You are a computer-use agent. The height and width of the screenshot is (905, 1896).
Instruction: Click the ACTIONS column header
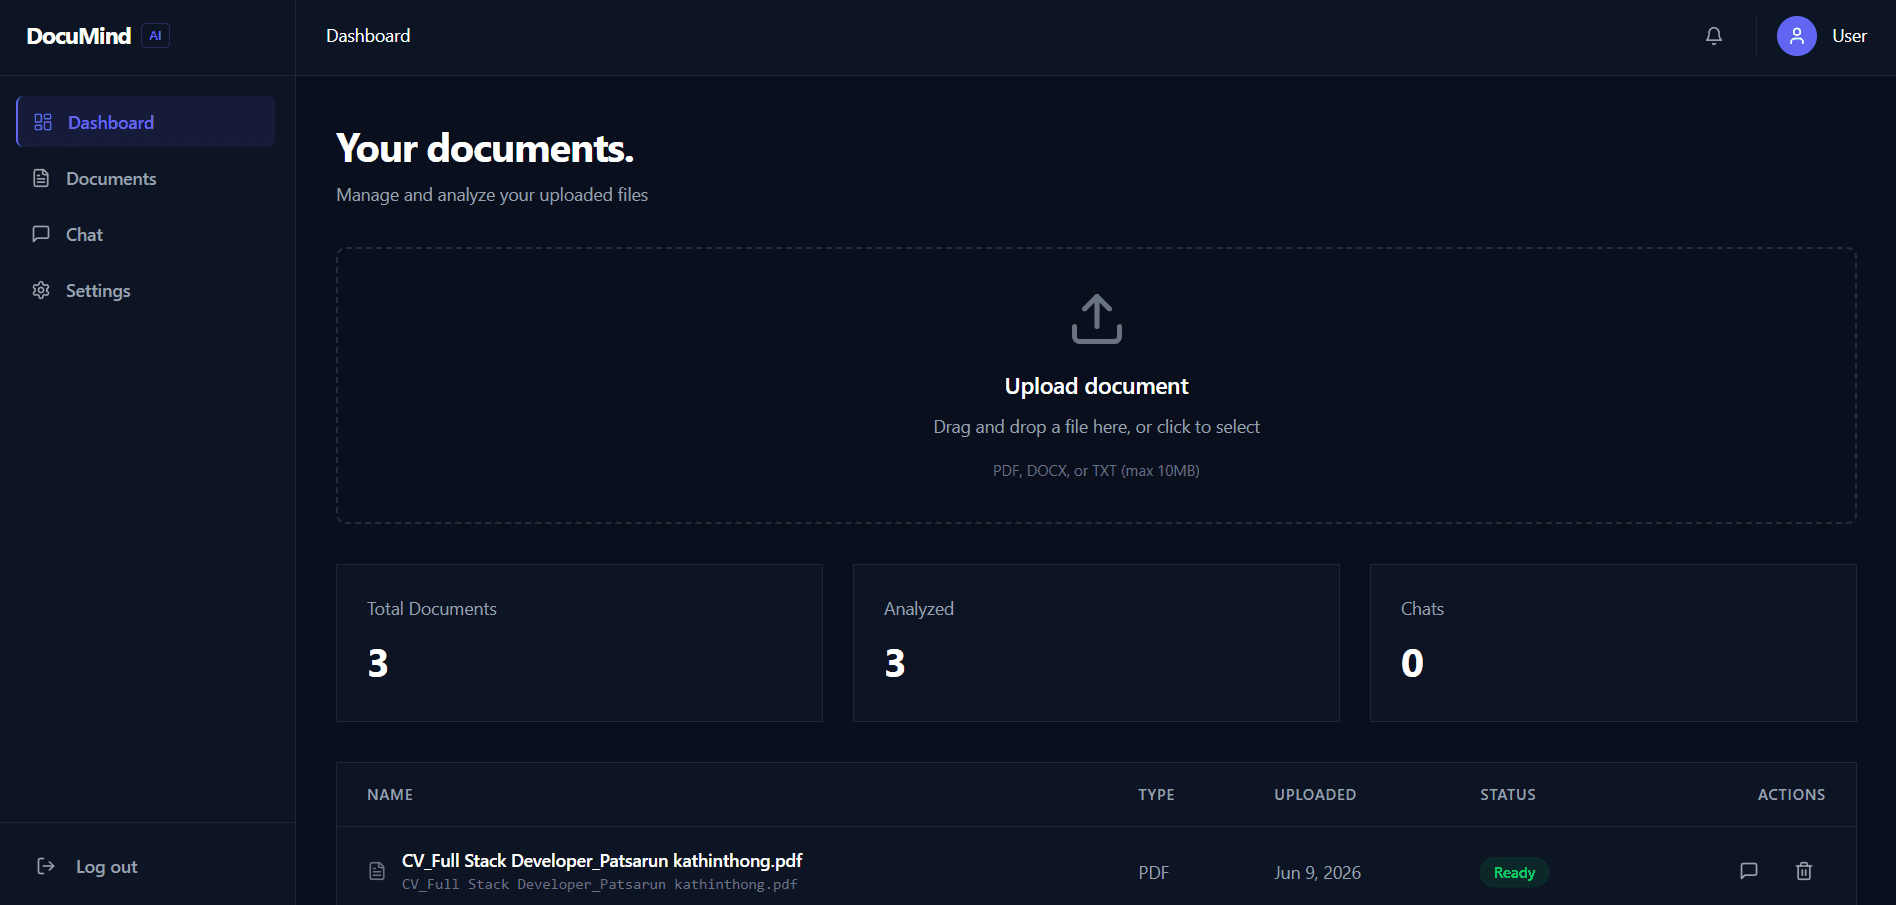pos(1791,795)
